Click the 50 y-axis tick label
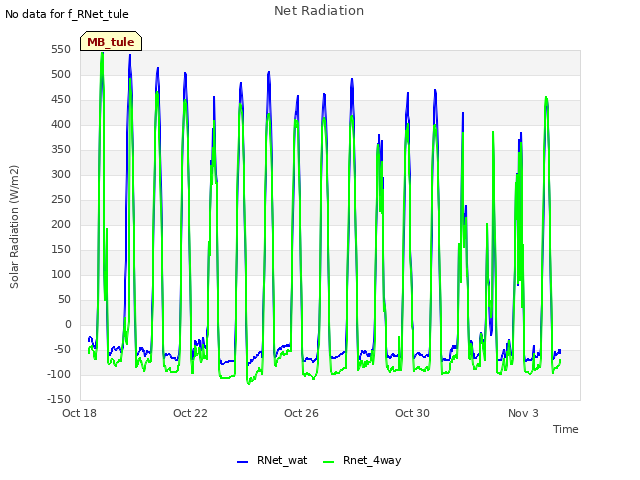The width and height of the screenshot is (640, 480). click(x=64, y=300)
